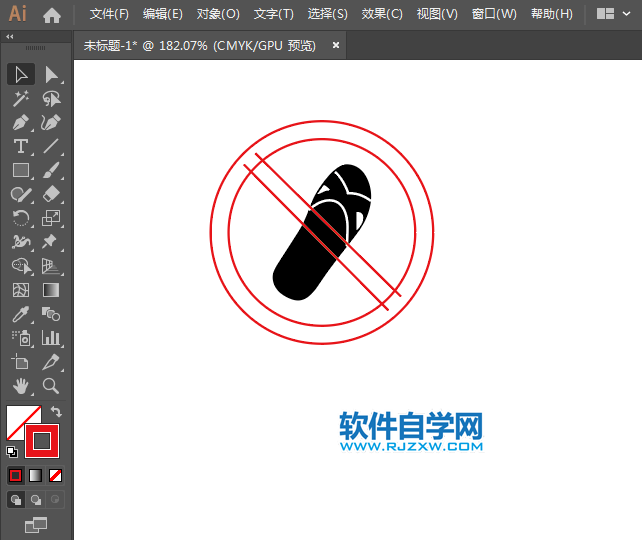Activate the Hand tool
The image size is (642, 540).
coord(21,386)
